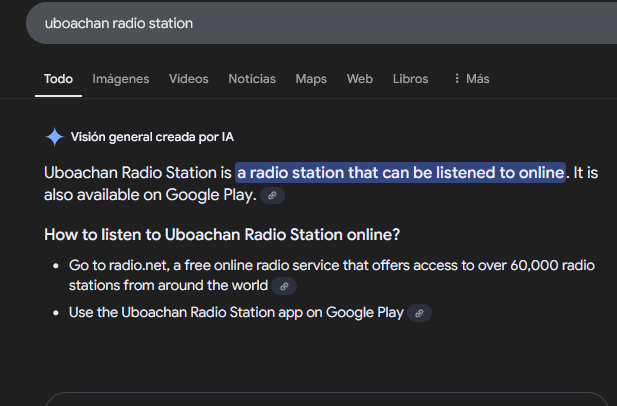The image size is (617, 406).
Task: Expand the Más dropdown menu
Action: tap(471, 79)
